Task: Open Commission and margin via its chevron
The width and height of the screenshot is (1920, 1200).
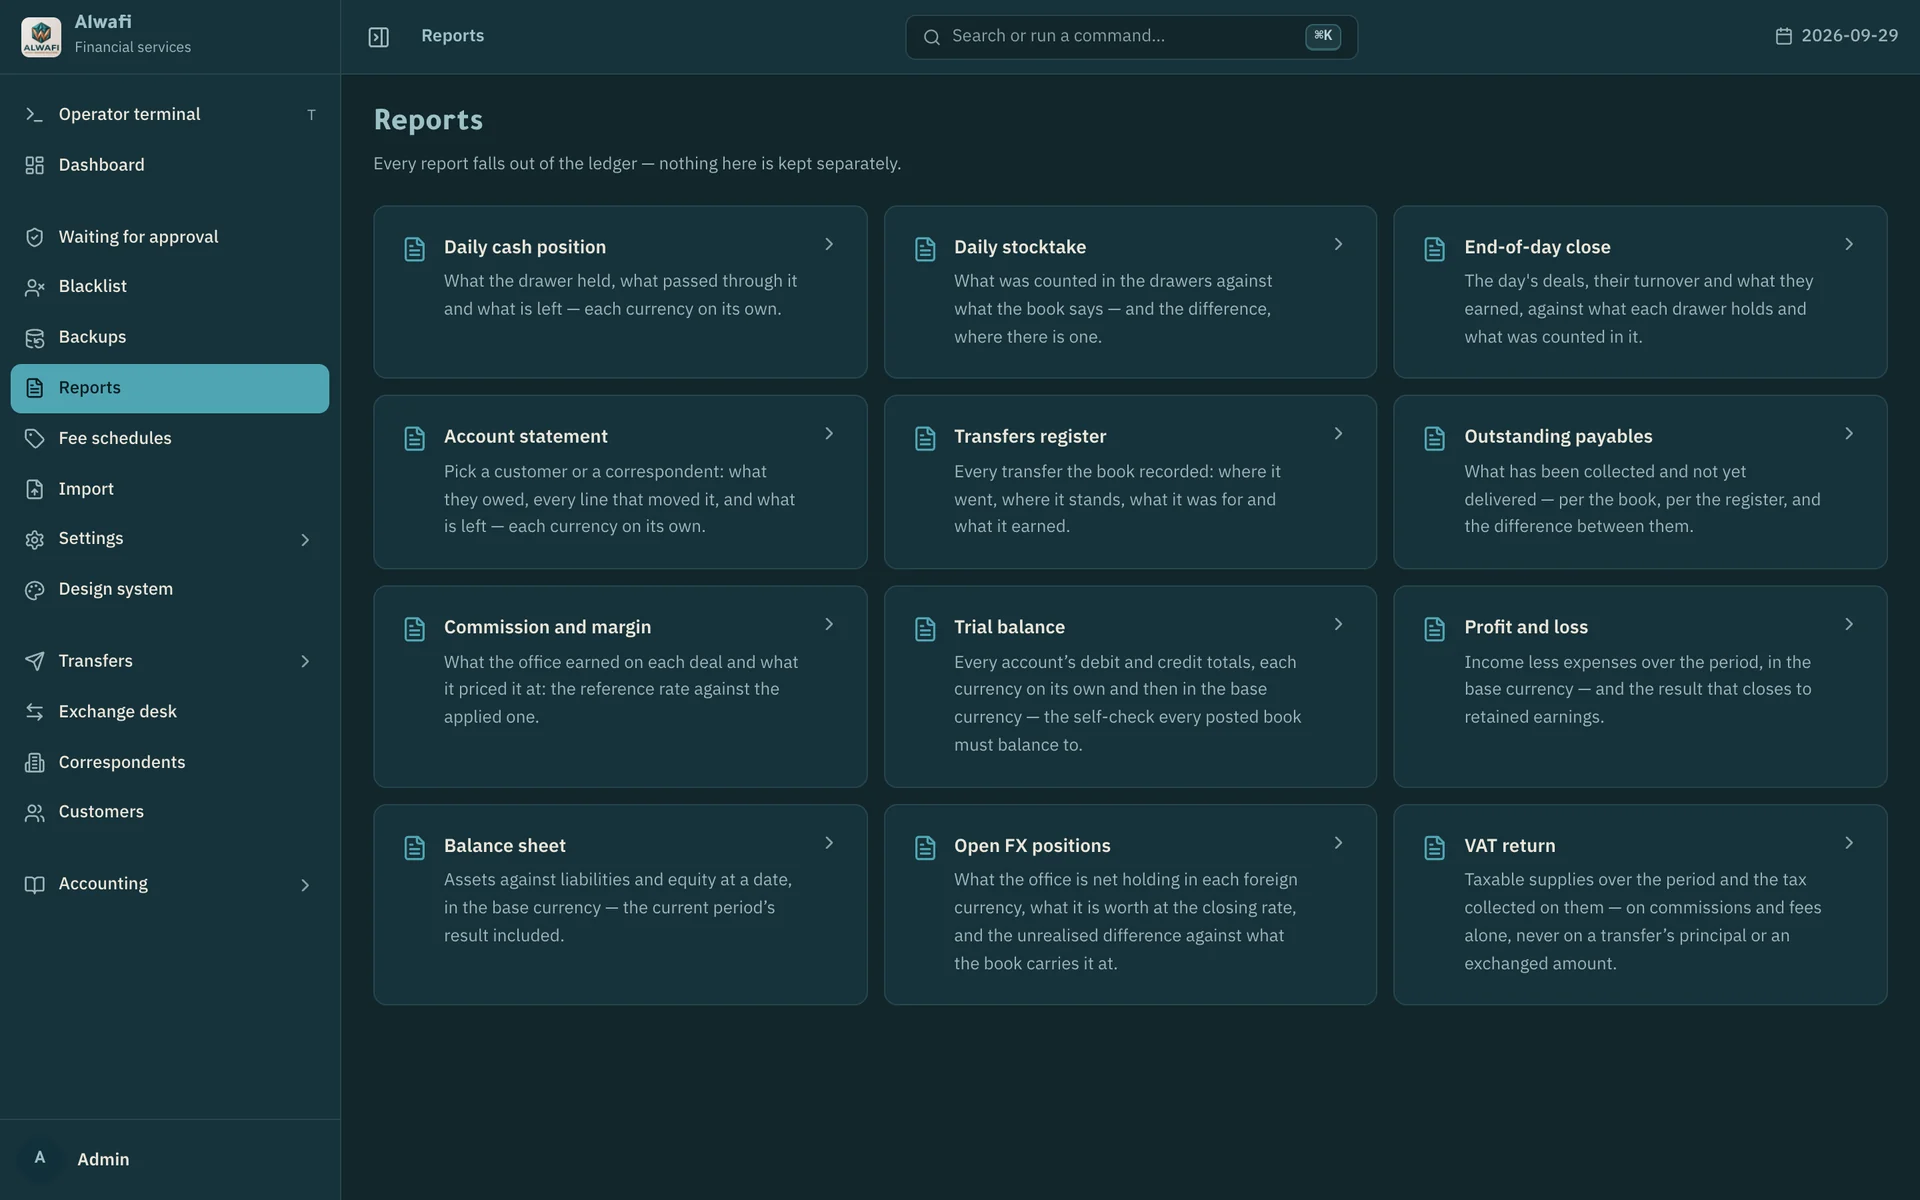Action: coord(829,624)
